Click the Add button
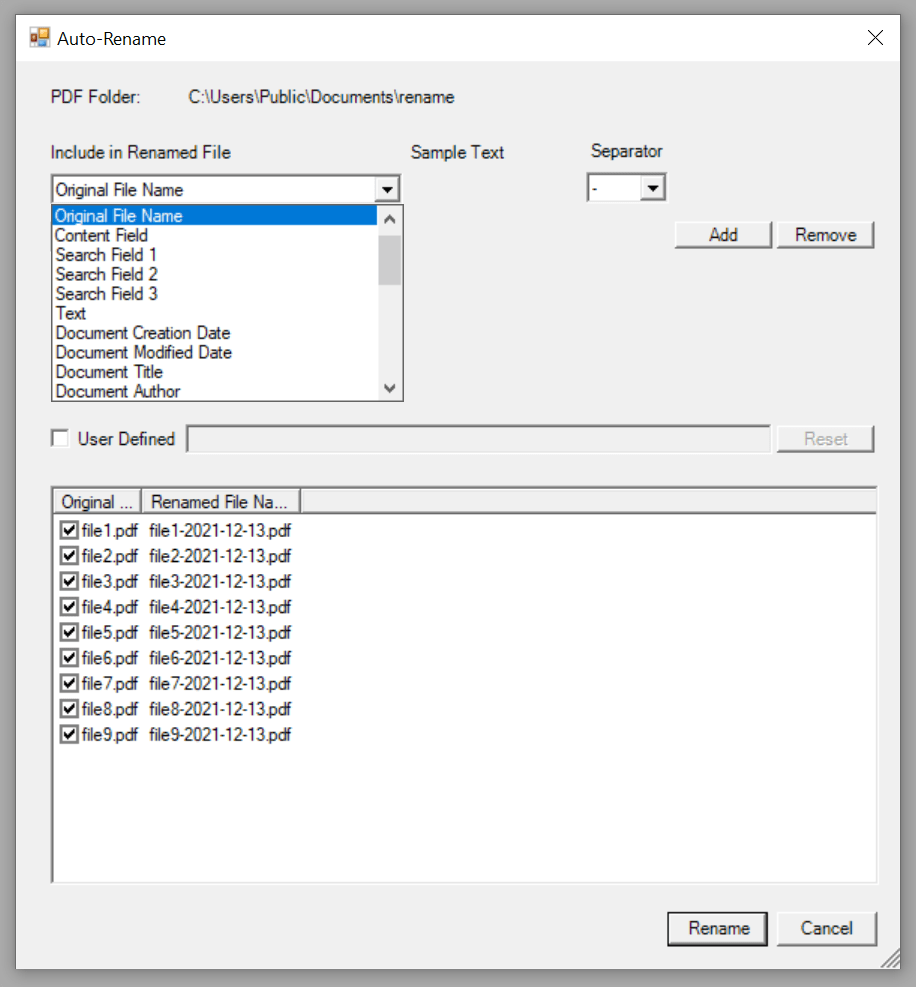The width and height of the screenshot is (916, 987). 722,234
